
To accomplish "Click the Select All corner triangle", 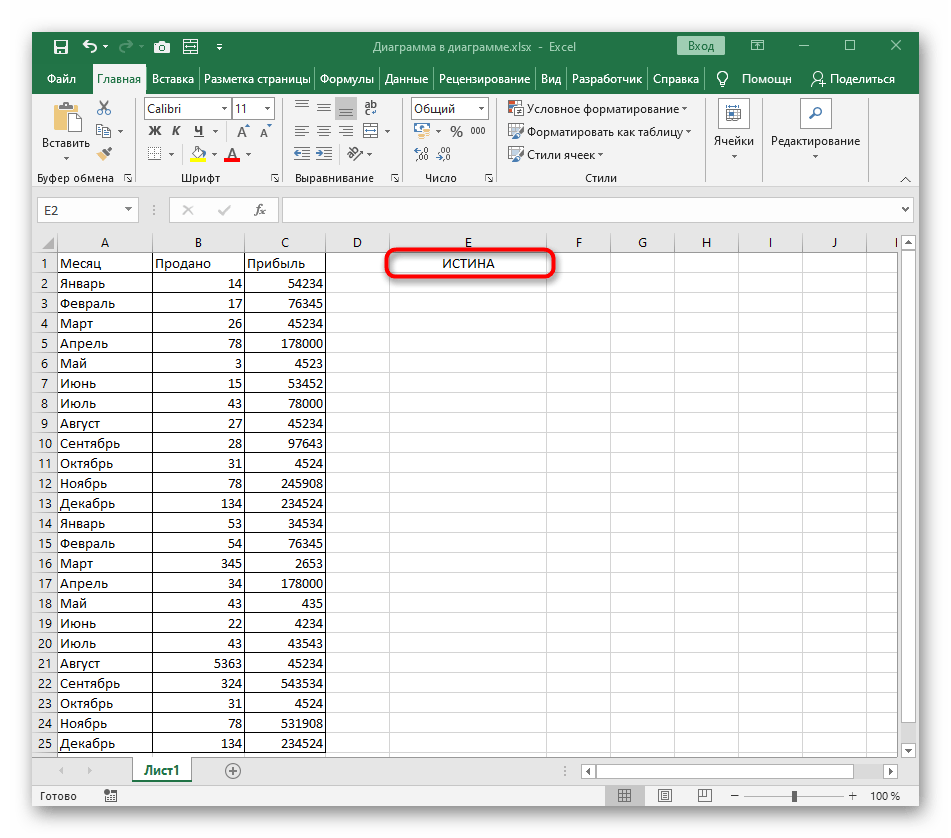I will coord(47,243).
